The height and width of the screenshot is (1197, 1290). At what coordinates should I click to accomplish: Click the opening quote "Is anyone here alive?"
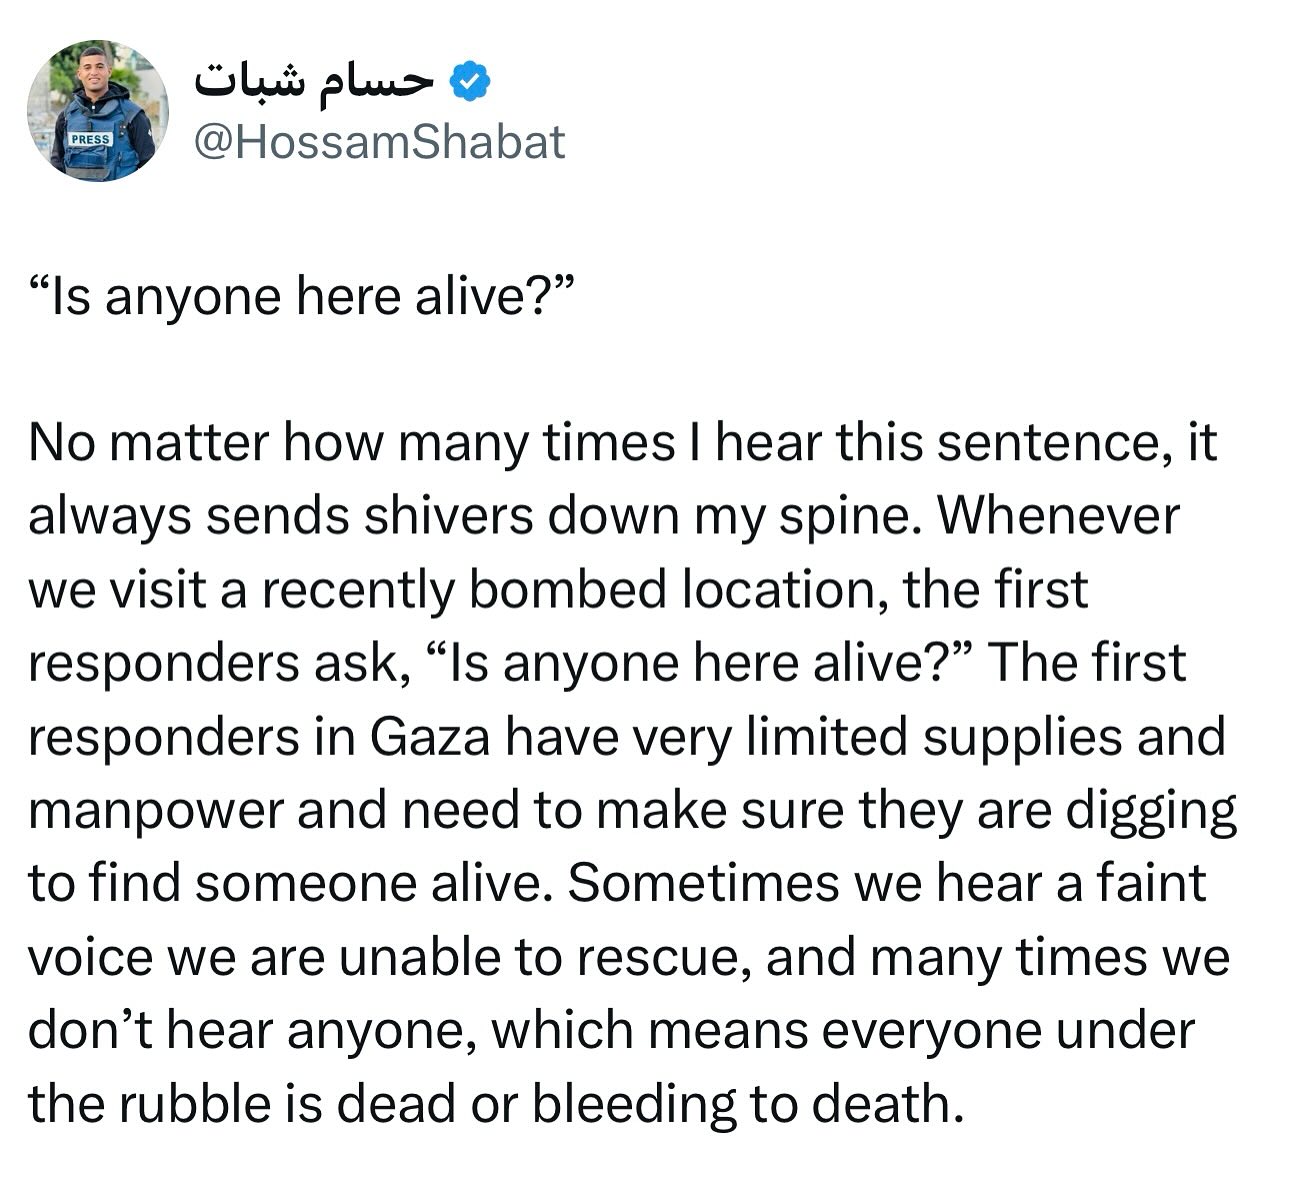click(300, 297)
